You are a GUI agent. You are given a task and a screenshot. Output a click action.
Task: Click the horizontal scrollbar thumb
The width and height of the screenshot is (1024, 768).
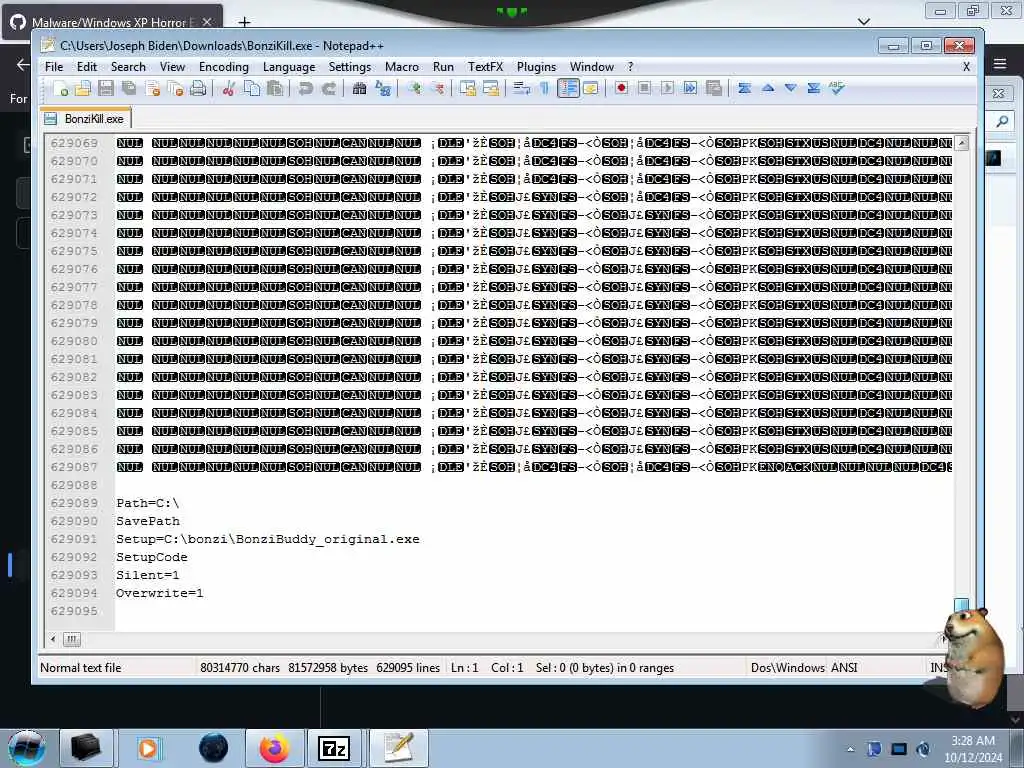click(72, 639)
